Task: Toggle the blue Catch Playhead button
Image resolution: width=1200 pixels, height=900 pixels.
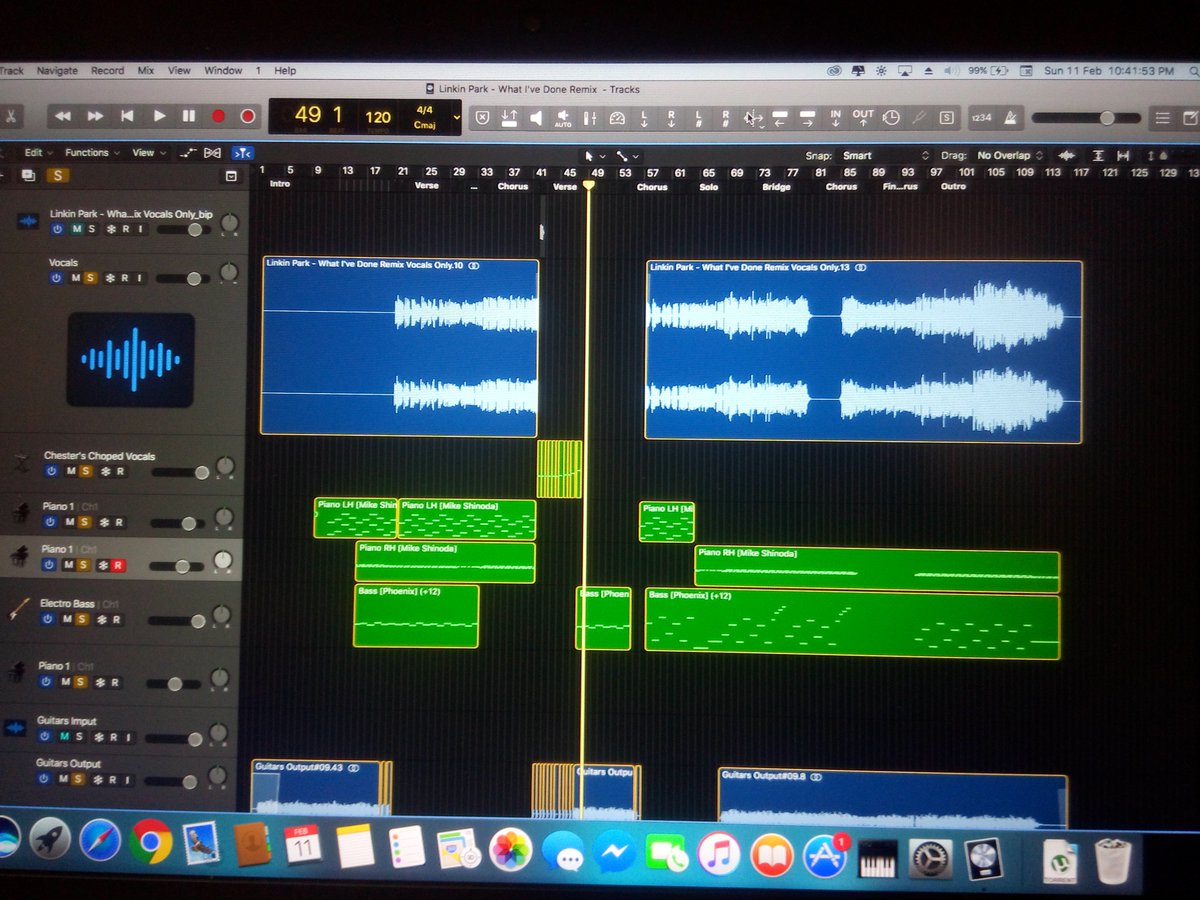Action: tap(242, 153)
